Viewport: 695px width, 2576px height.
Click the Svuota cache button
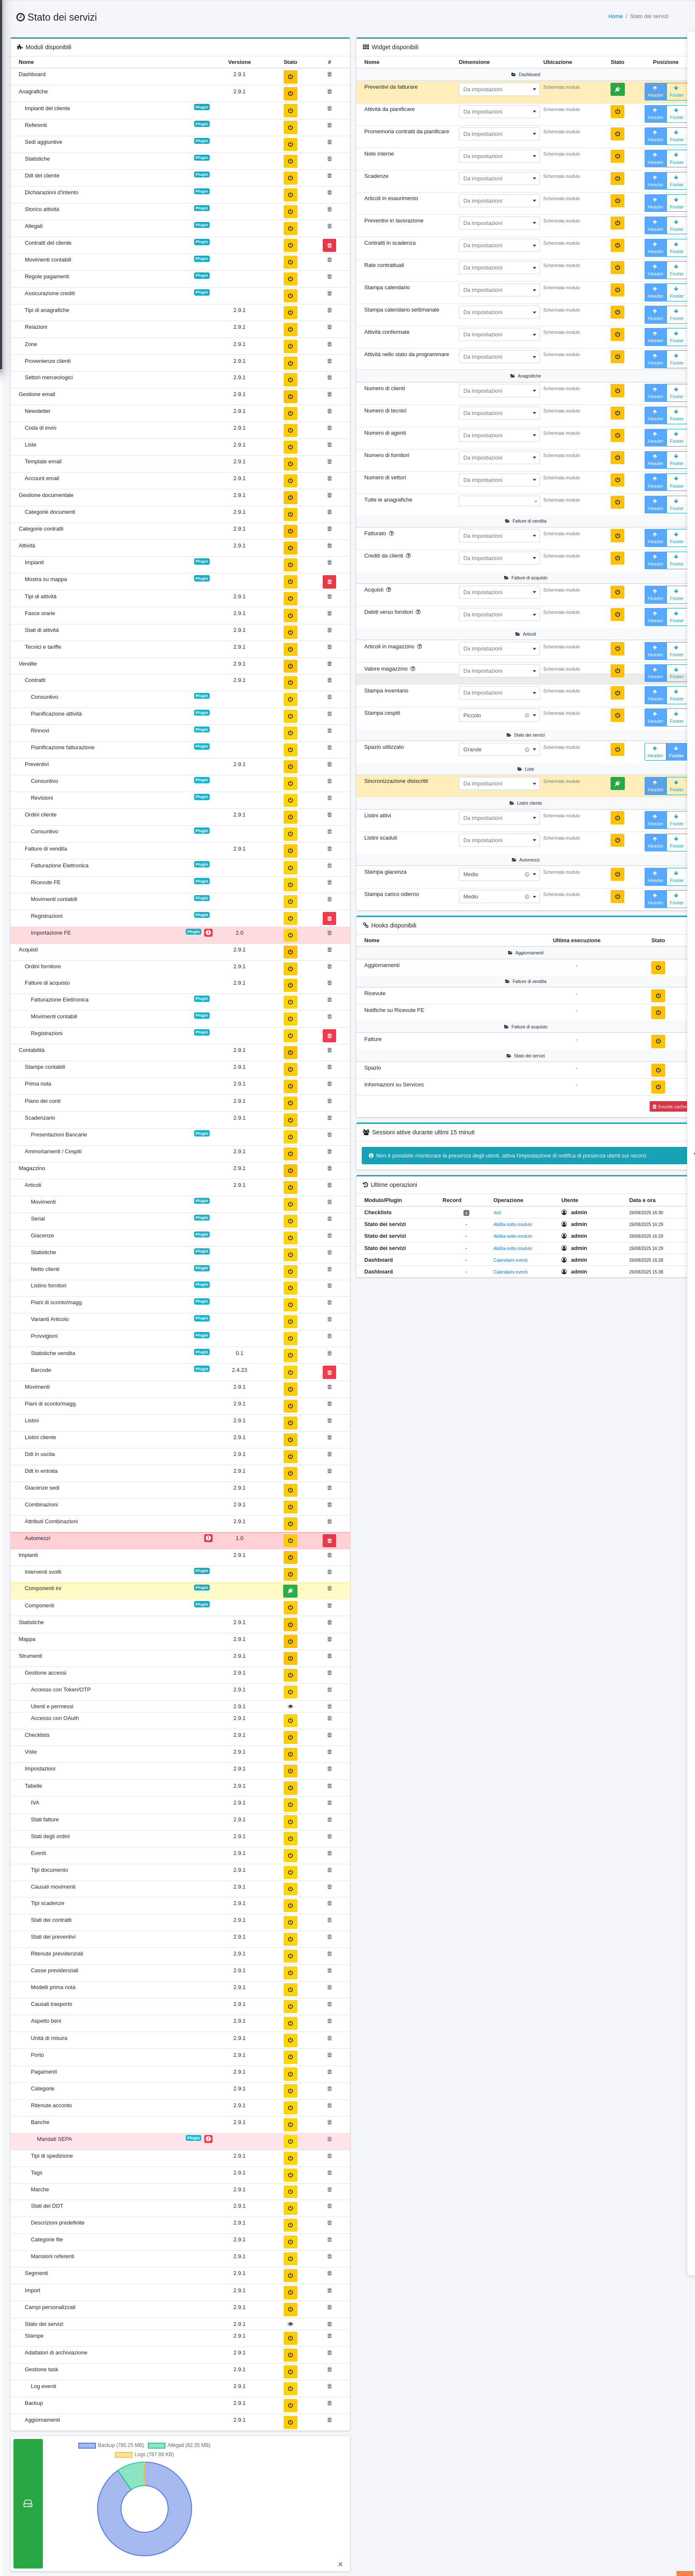click(x=668, y=1107)
